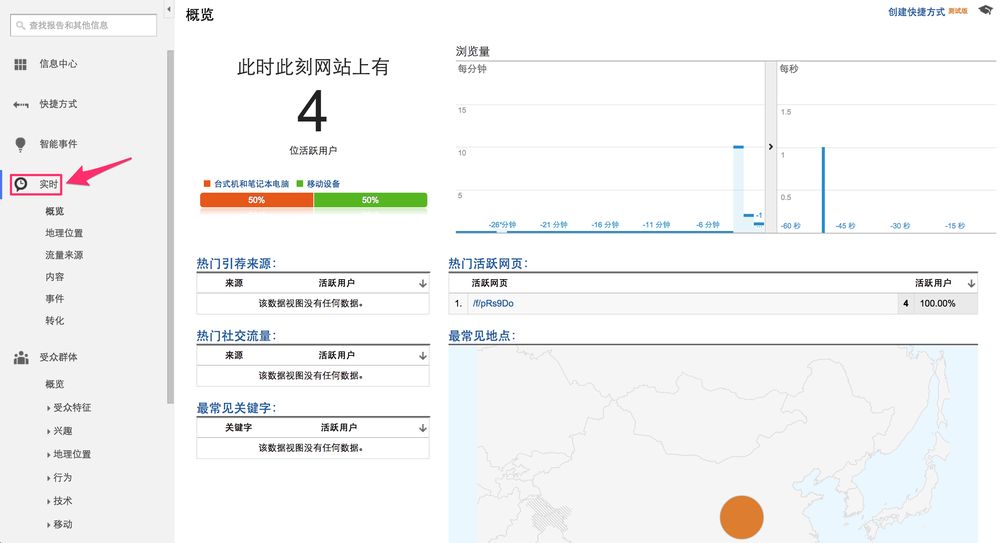Open 最常见地点 heading link
The width and height of the screenshot is (1000, 543).
coord(482,336)
